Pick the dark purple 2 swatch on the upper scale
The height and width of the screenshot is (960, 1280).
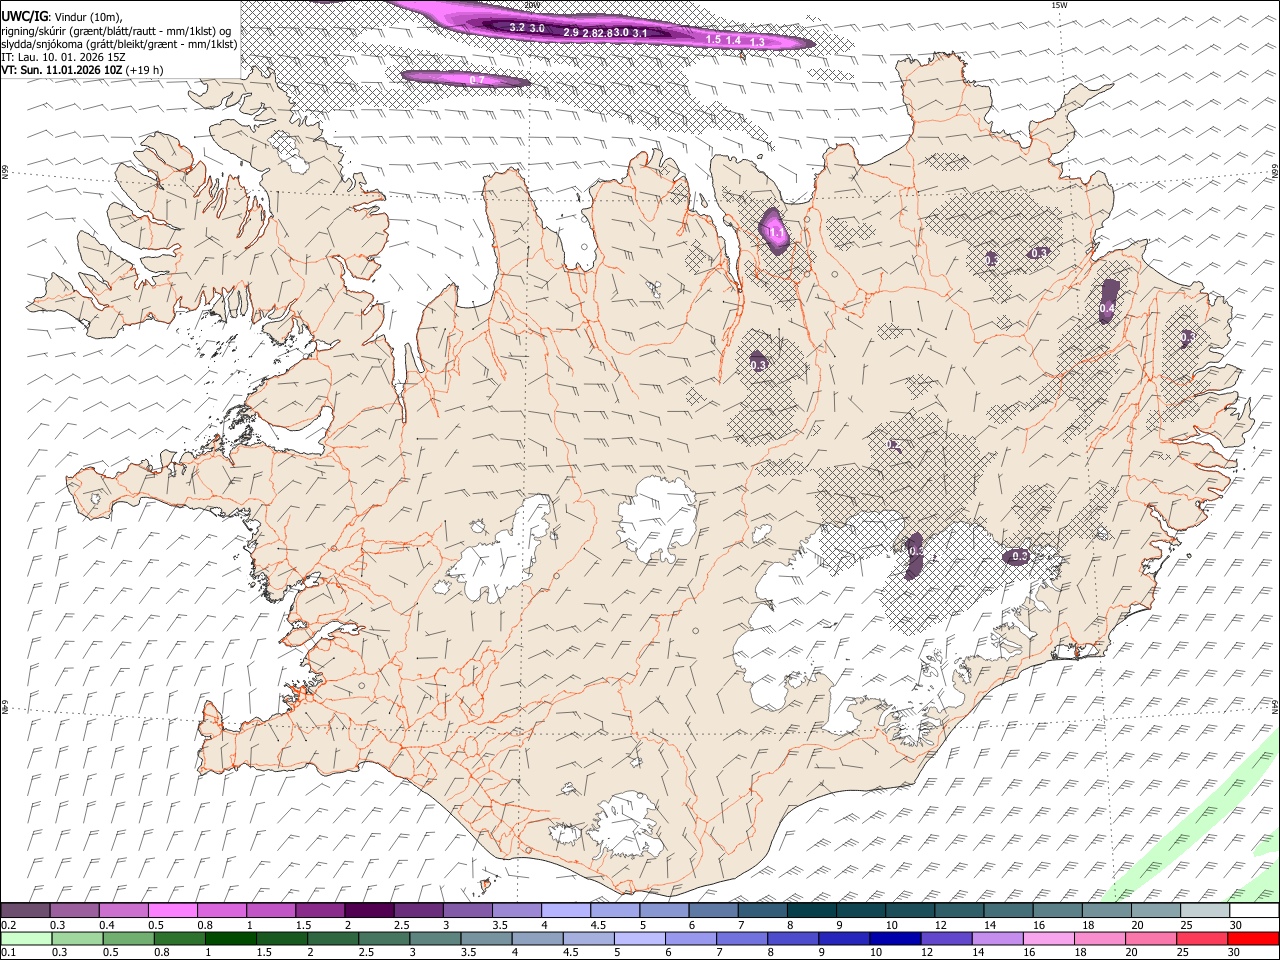tap(369, 910)
